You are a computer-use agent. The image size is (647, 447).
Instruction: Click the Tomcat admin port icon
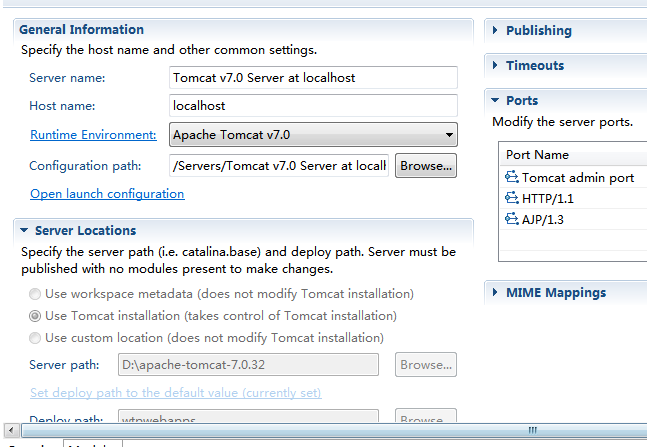pyautogui.click(x=512, y=177)
